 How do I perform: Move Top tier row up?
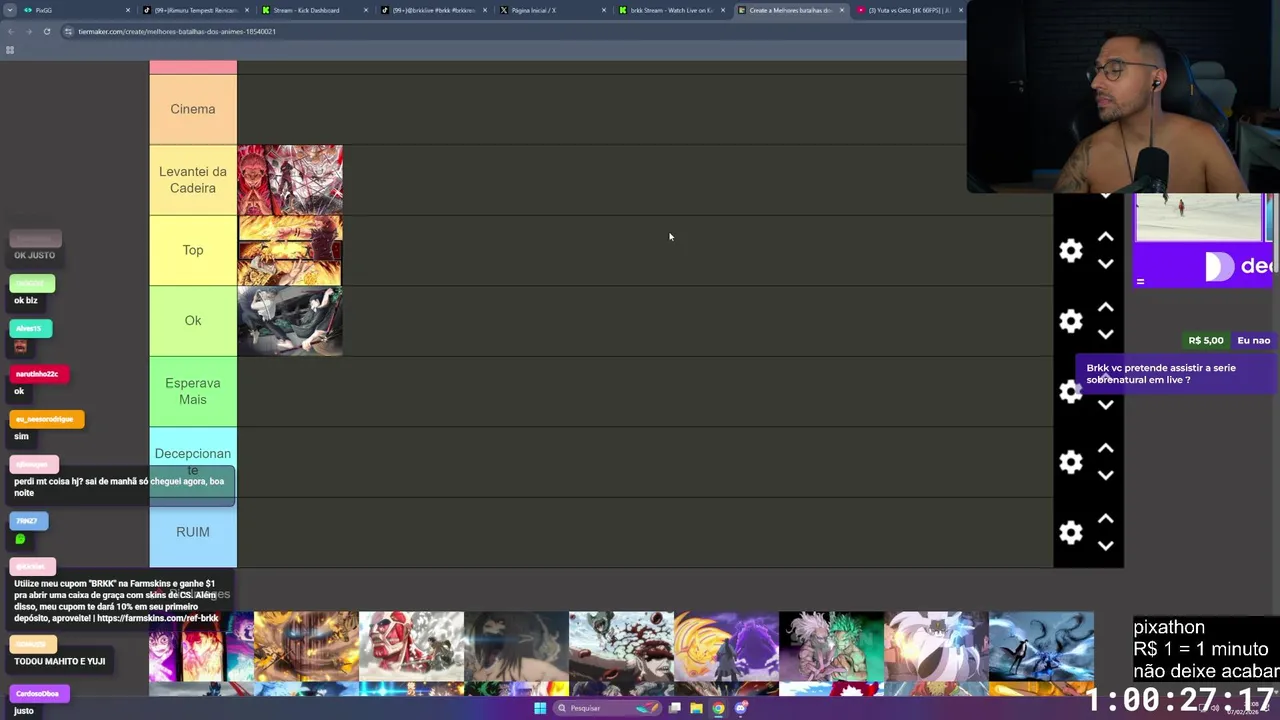1105,237
